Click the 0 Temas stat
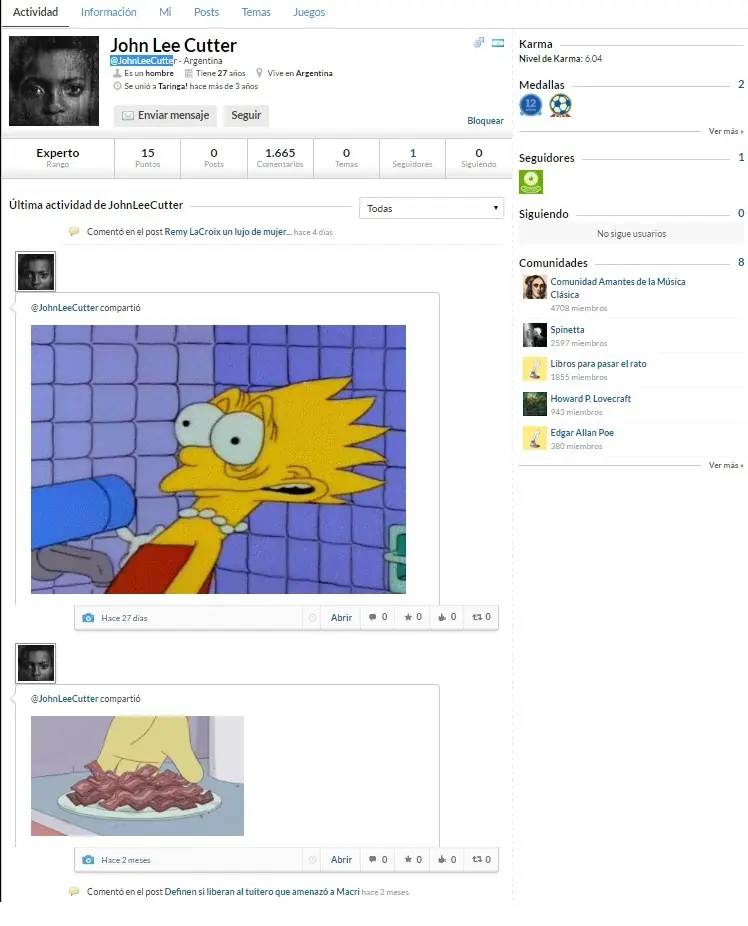The height and width of the screenshot is (926, 748). pos(347,158)
